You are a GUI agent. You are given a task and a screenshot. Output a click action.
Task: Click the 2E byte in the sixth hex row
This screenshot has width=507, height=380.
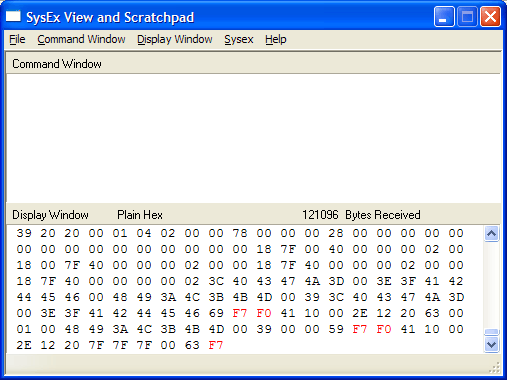coord(360,313)
